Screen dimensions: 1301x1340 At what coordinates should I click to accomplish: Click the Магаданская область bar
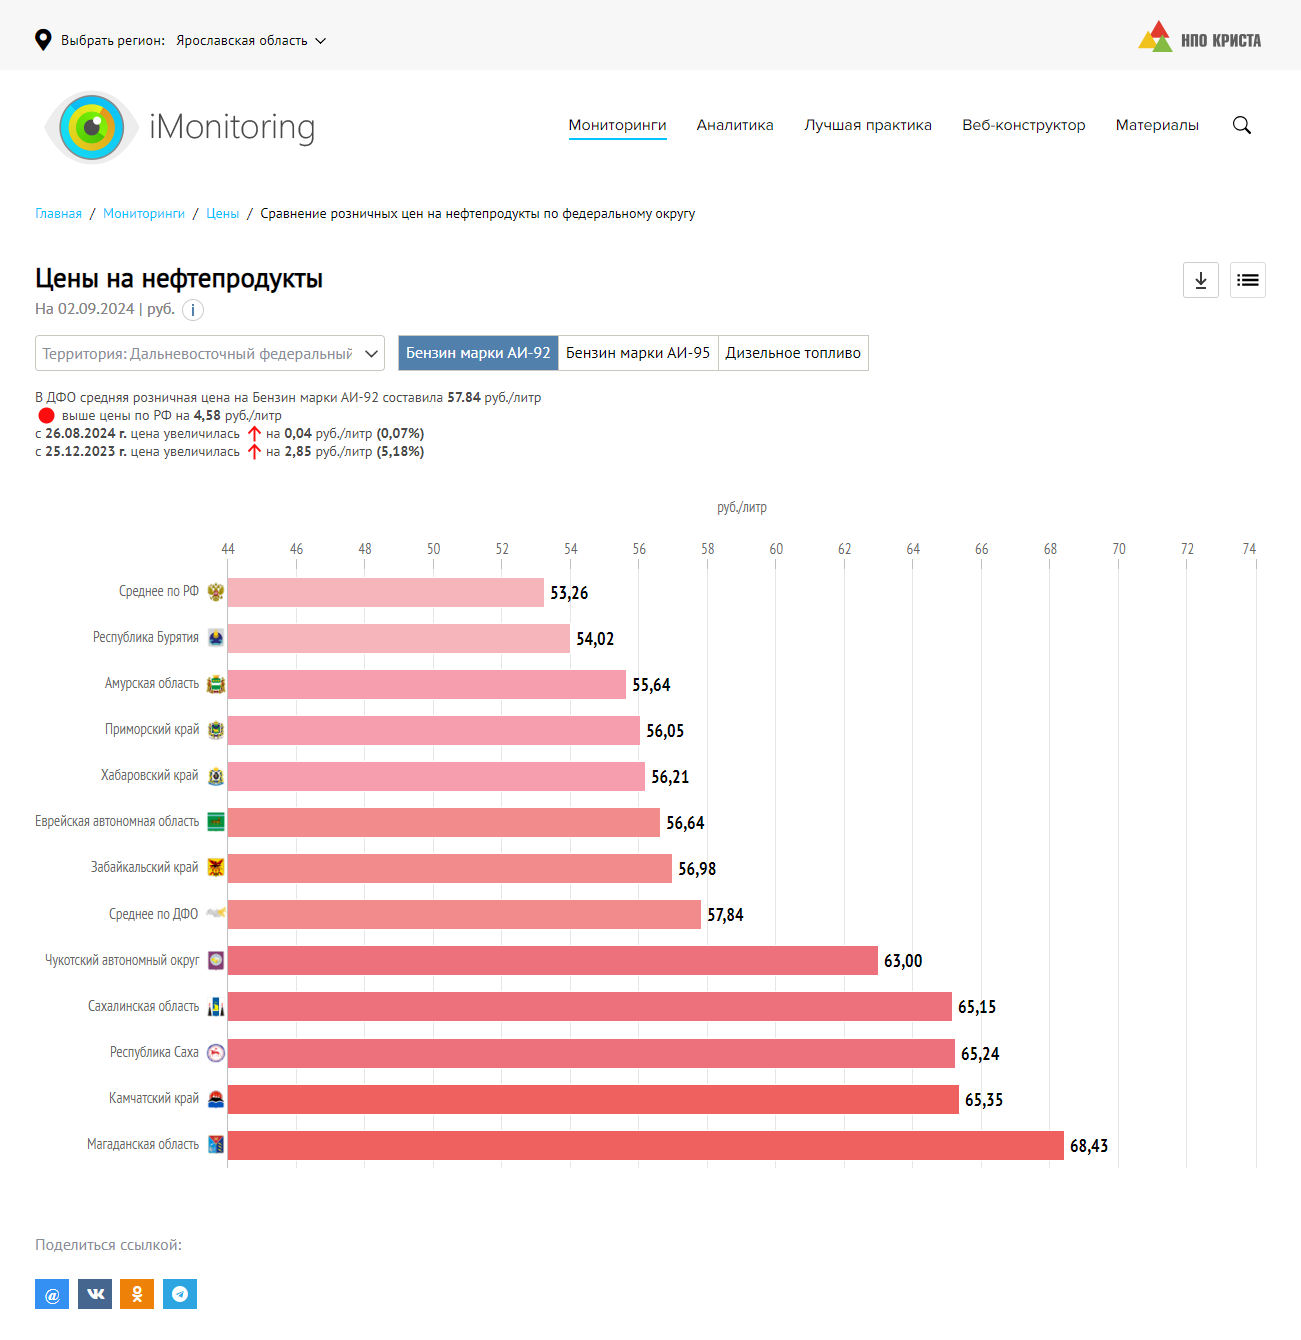[x=645, y=1145]
